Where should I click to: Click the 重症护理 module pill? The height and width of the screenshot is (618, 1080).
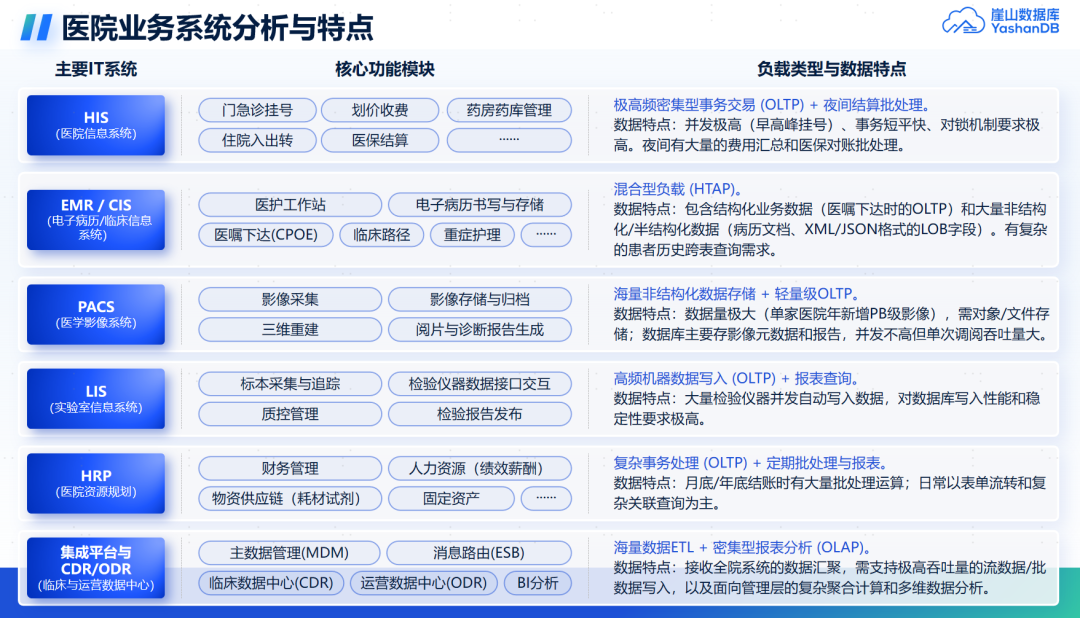[472, 235]
